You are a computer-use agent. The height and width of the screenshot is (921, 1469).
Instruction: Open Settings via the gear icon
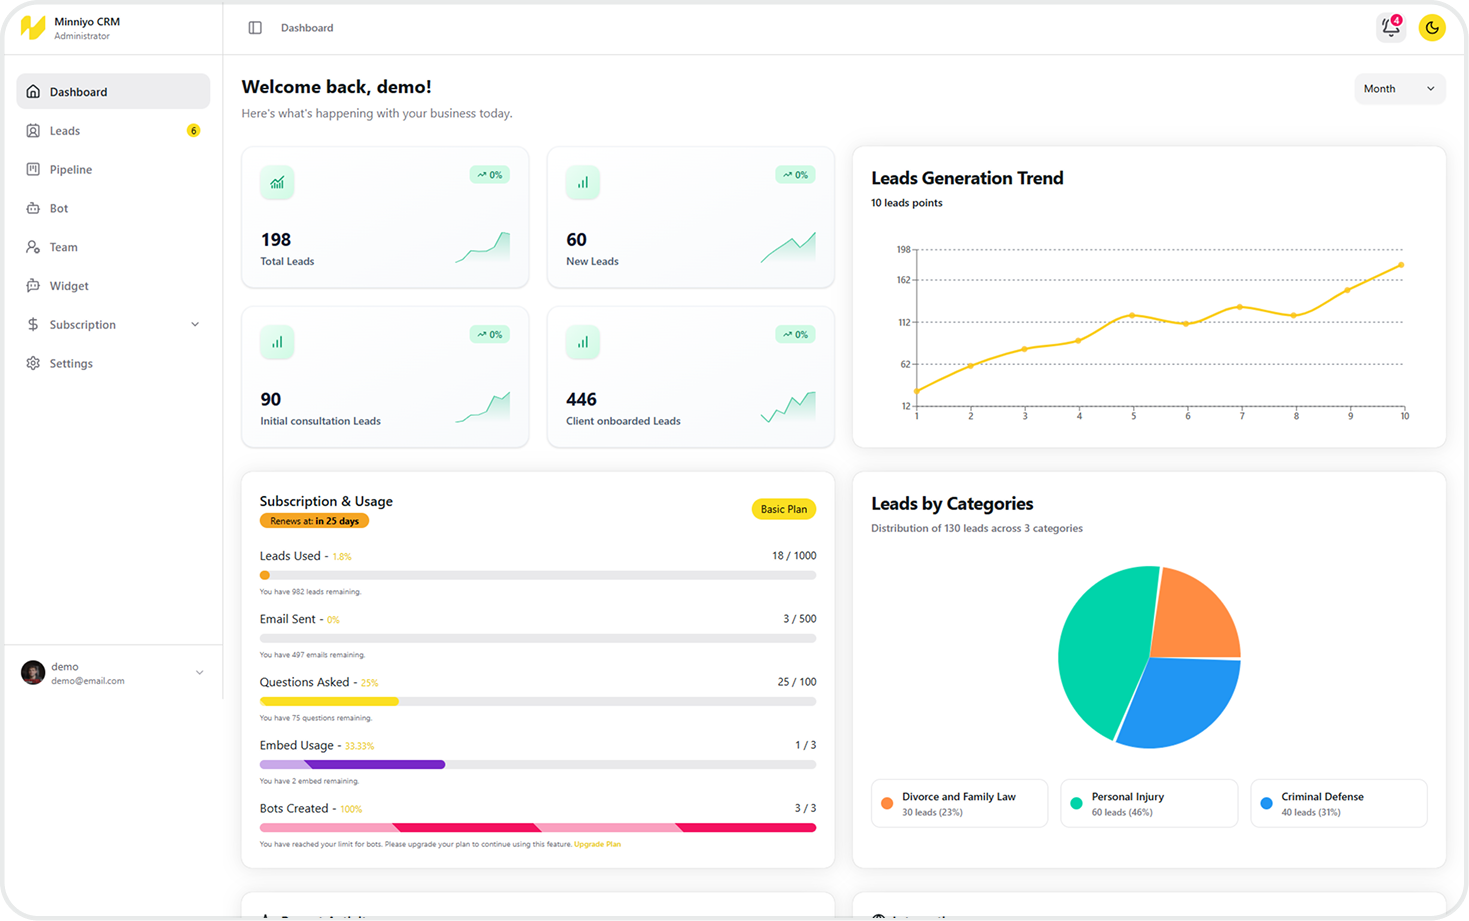(x=33, y=363)
